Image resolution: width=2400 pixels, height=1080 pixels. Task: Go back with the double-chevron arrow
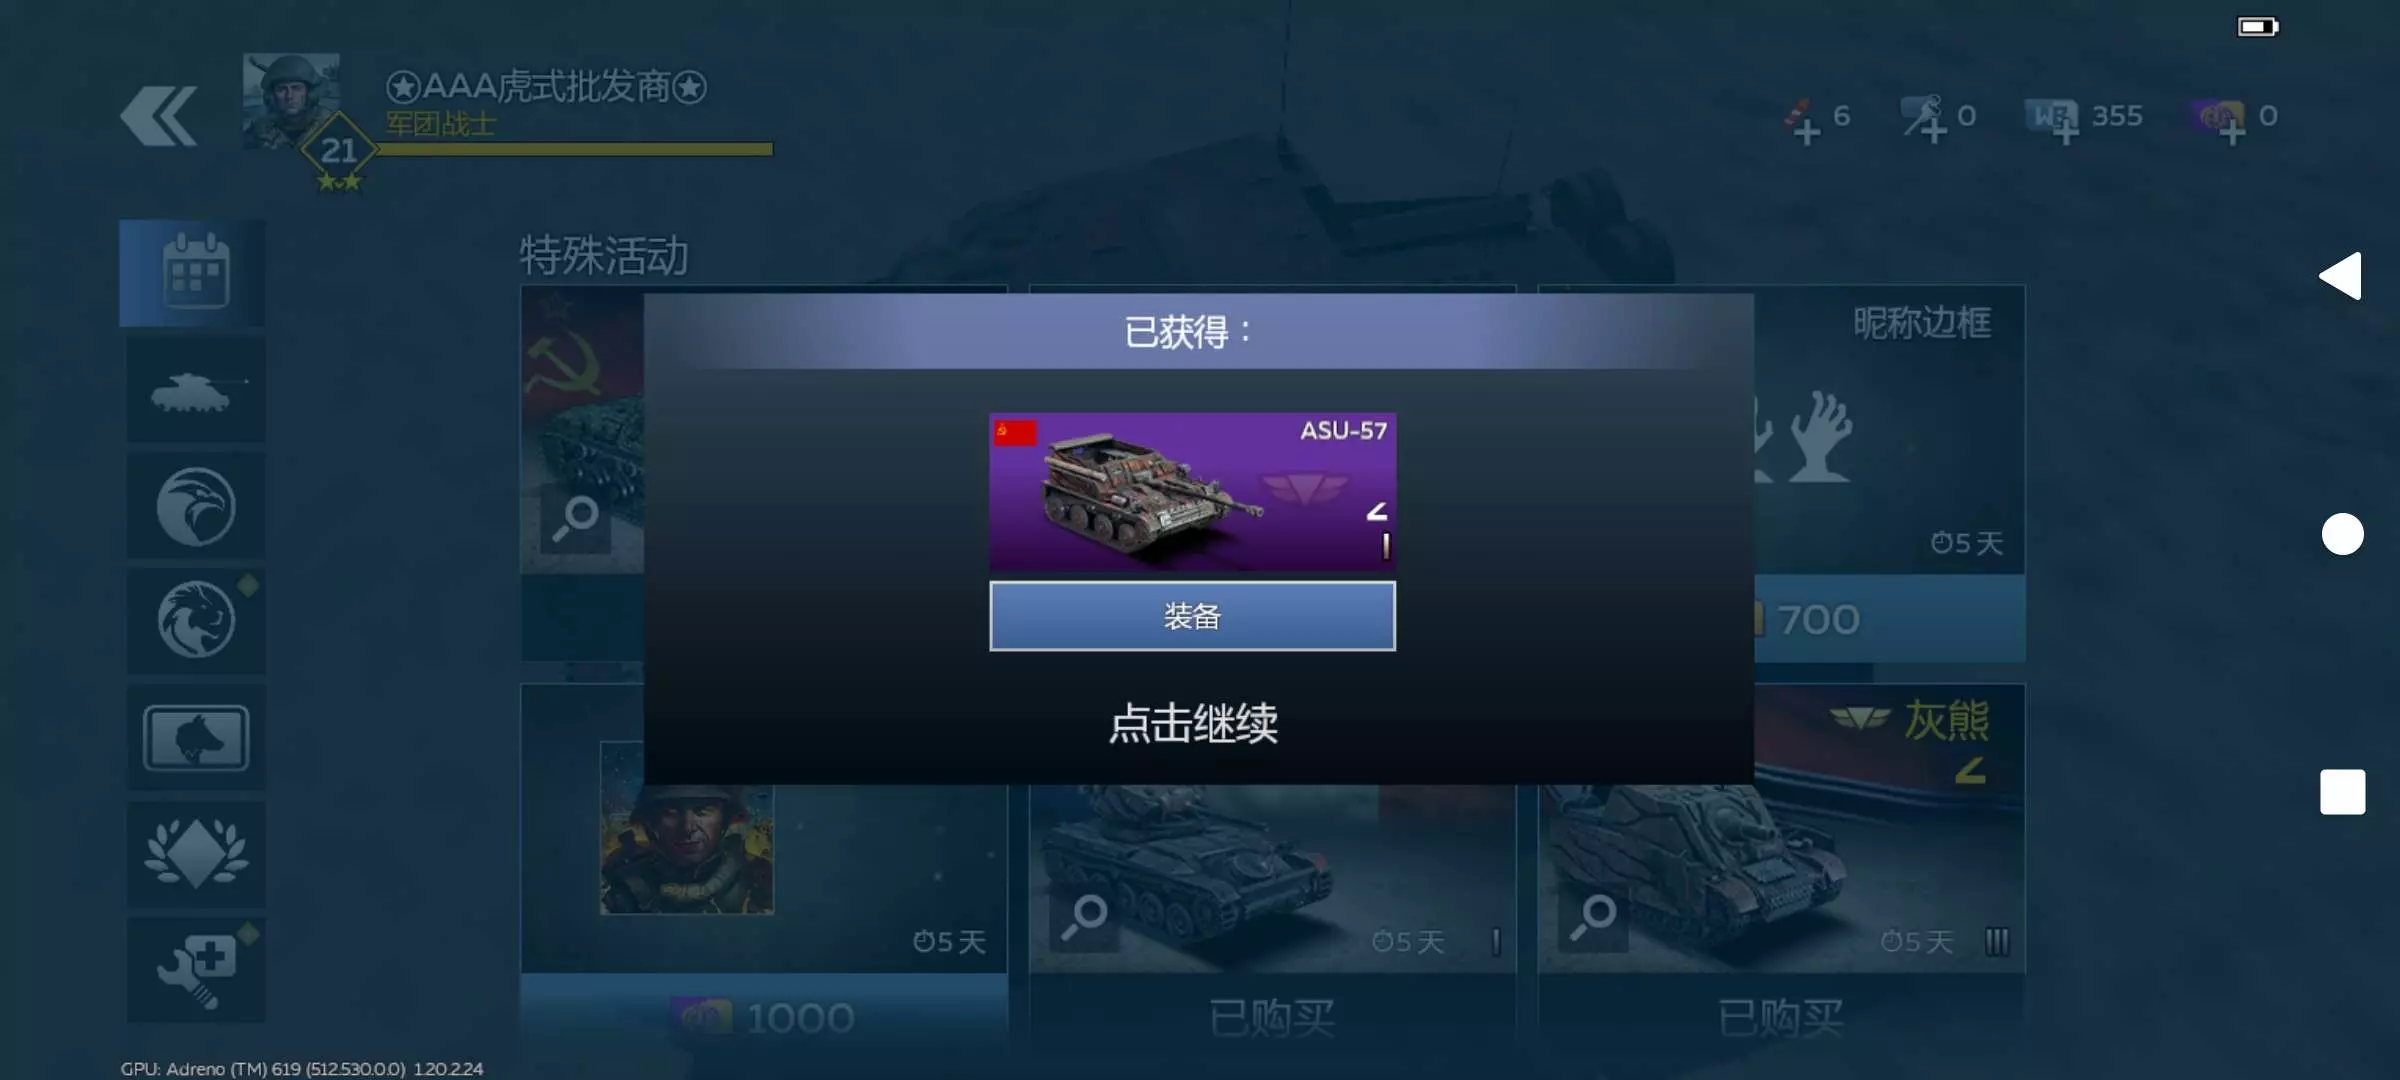(158, 116)
